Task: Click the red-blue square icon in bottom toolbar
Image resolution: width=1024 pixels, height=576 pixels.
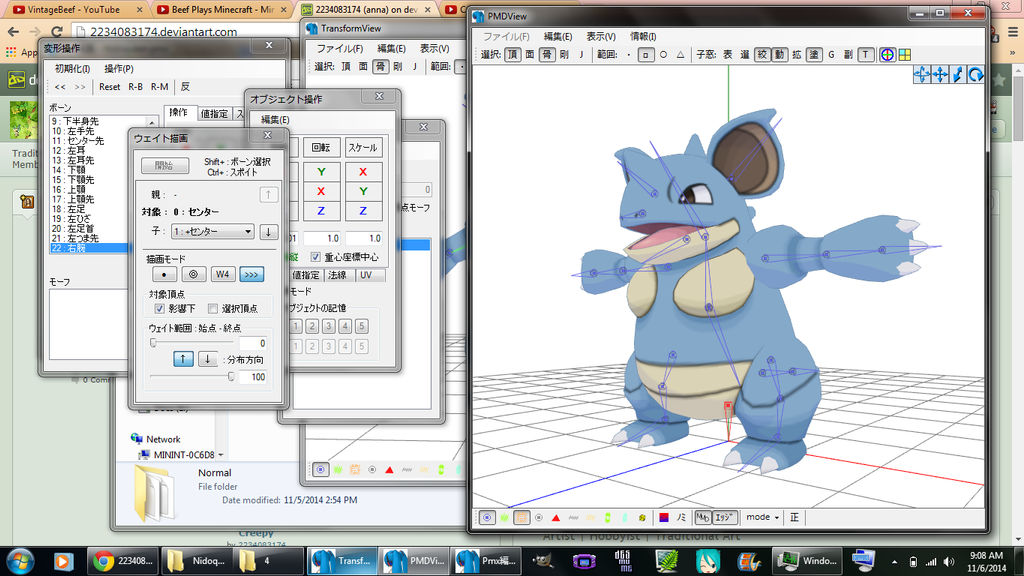Action: click(664, 517)
